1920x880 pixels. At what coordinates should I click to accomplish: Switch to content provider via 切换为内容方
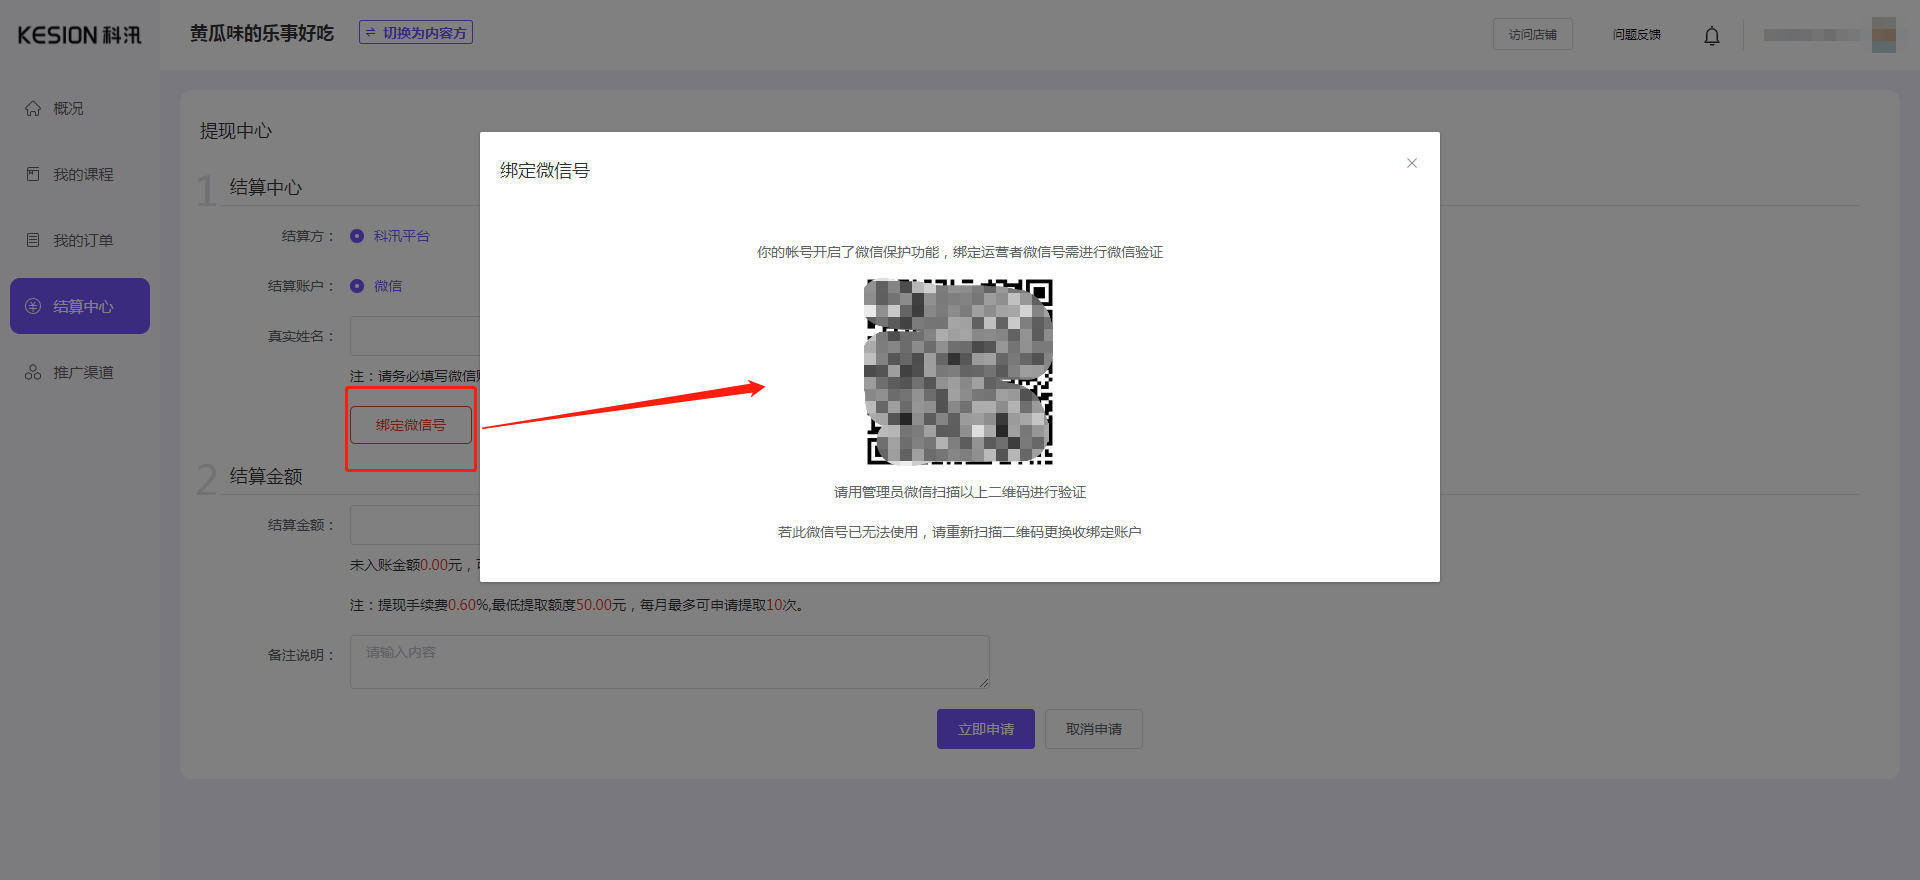click(x=416, y=33)
